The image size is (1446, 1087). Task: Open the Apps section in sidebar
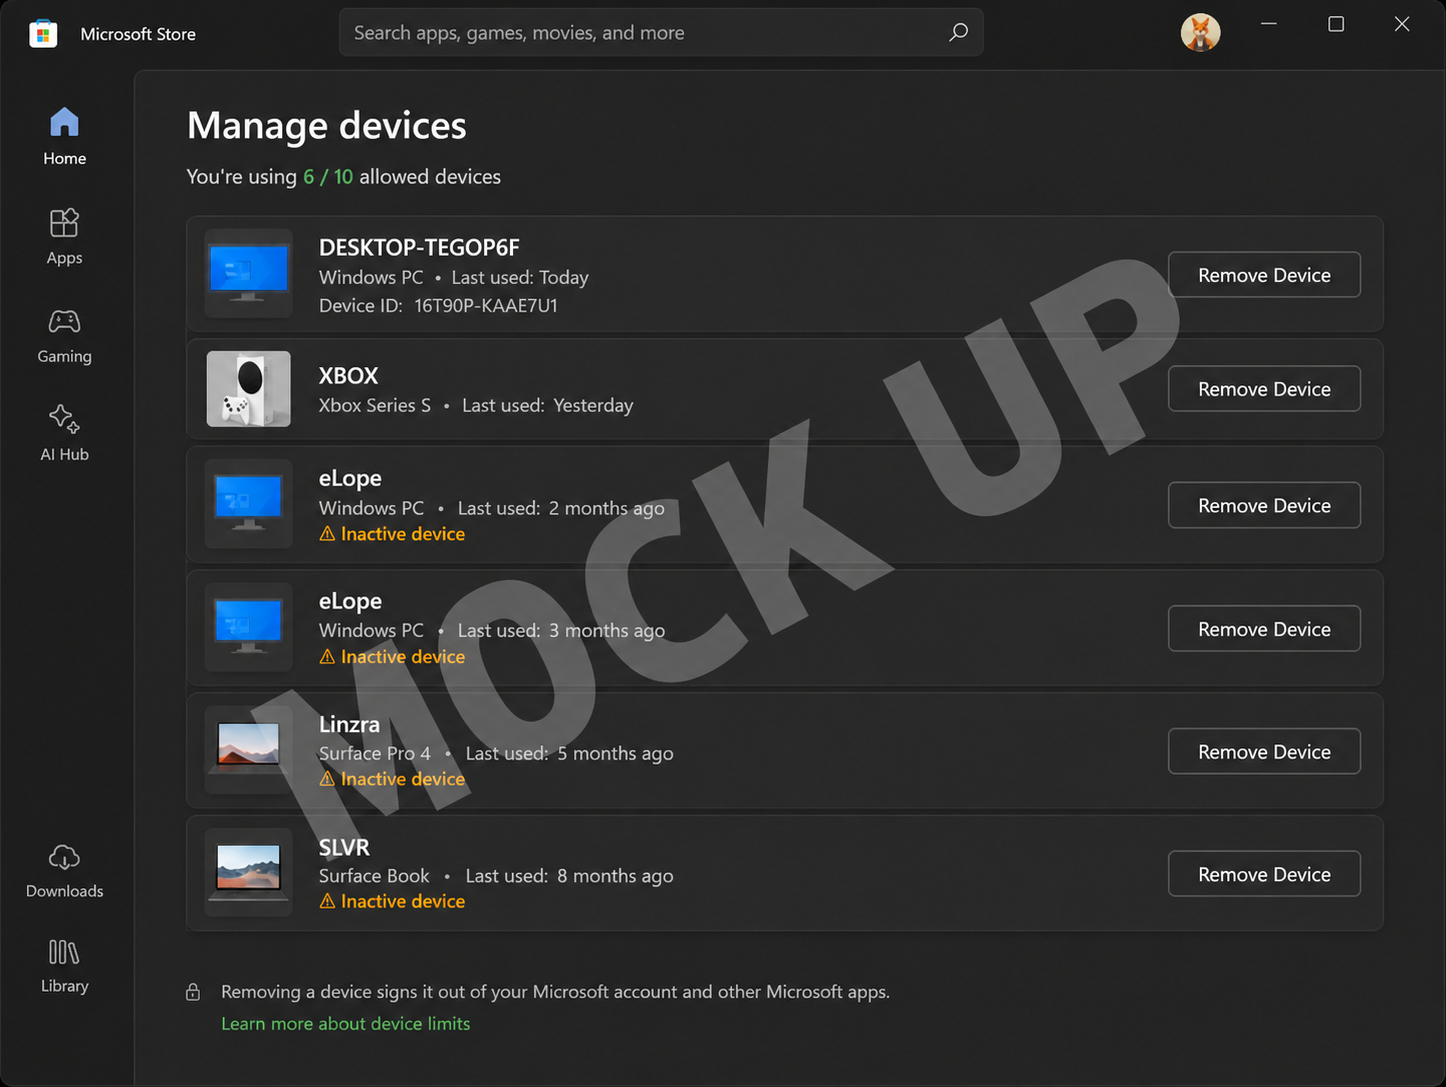[65, 237]
